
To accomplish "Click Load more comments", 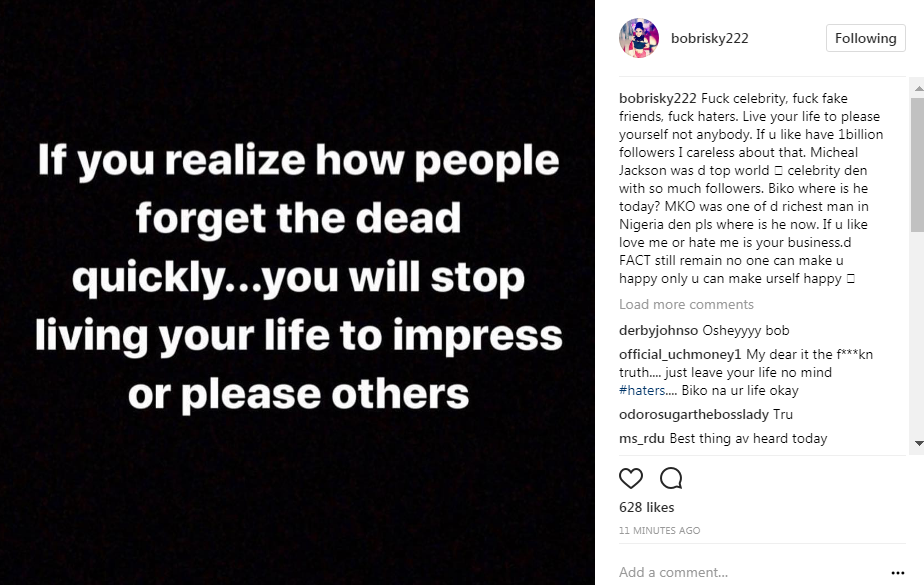I will pos(686,304).
